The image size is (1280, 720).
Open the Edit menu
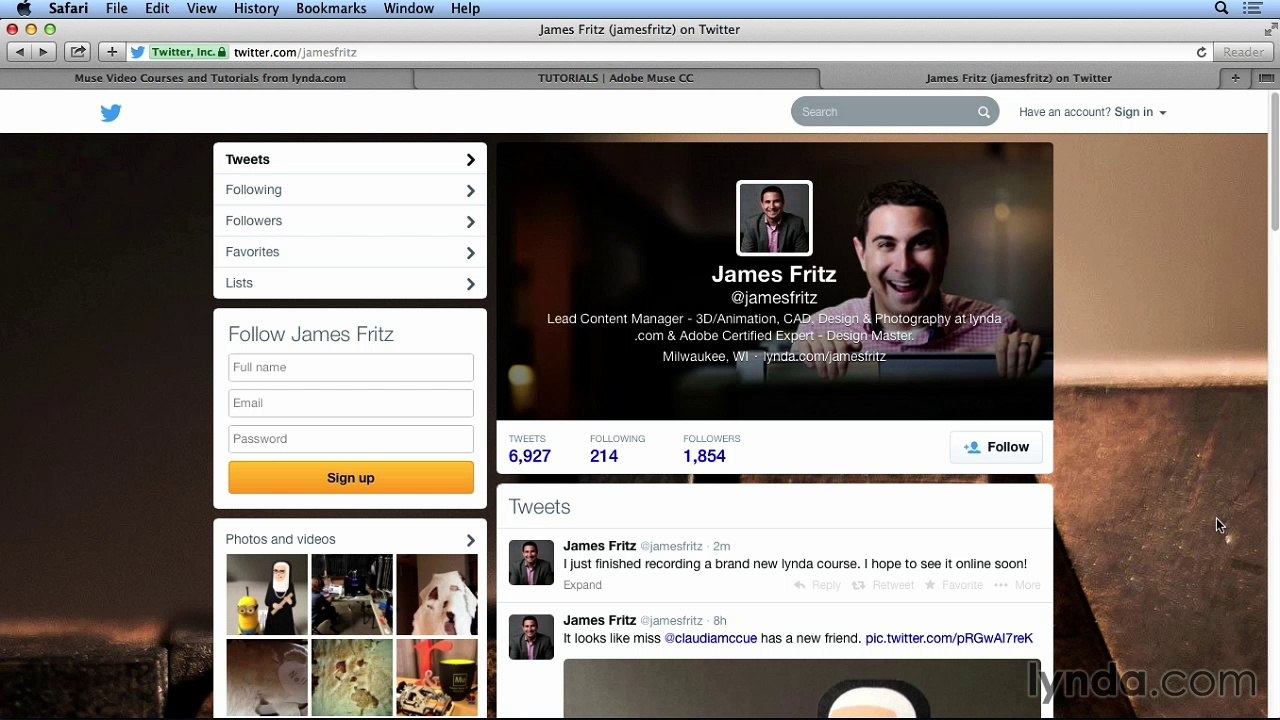[x=157, y=9]
